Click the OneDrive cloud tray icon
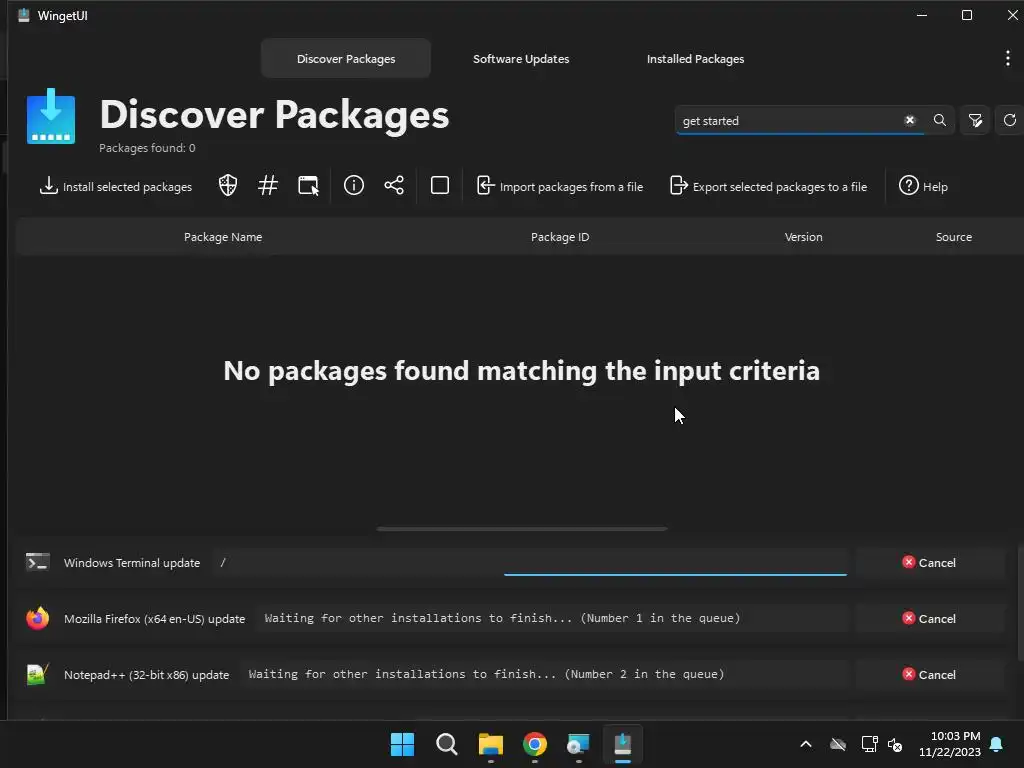Viewport: 1024px width, 768px height. [838, 744]
